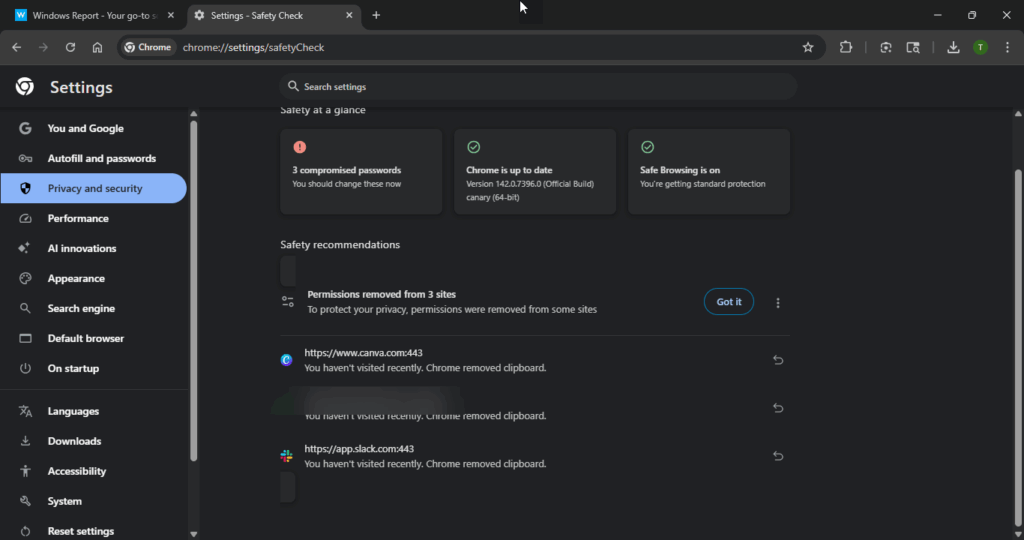Go to Performance settings
Viewport: 1024px width, 540px height.
click(x=93, y=218)
